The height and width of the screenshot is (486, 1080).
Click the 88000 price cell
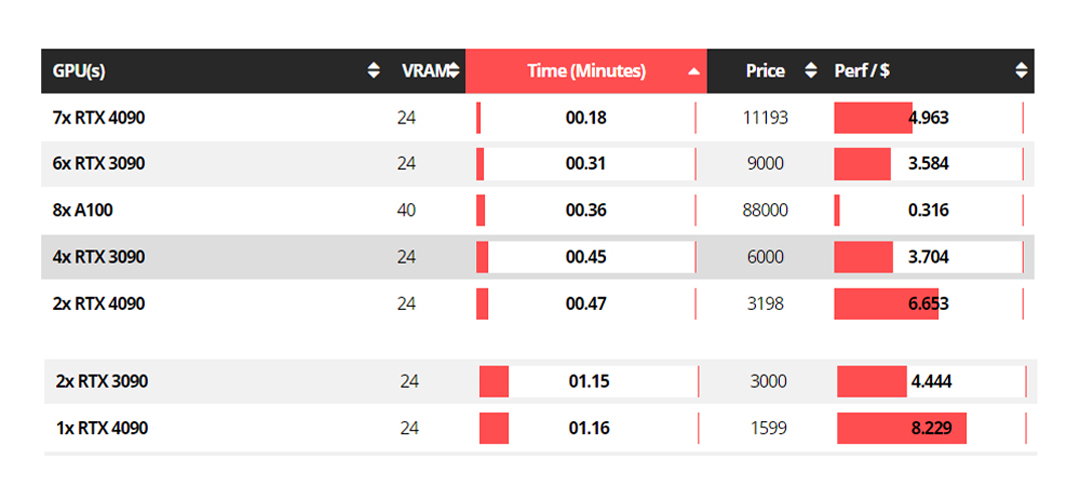pos(766,211)
